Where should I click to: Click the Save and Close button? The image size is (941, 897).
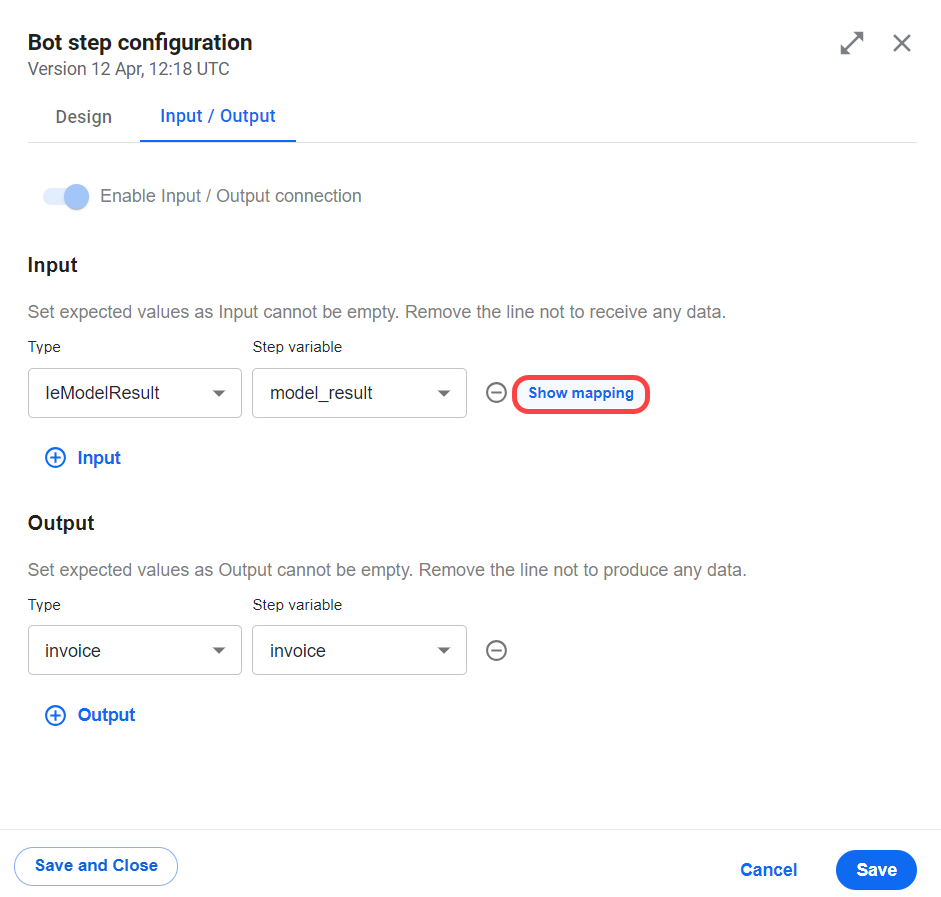96,866
